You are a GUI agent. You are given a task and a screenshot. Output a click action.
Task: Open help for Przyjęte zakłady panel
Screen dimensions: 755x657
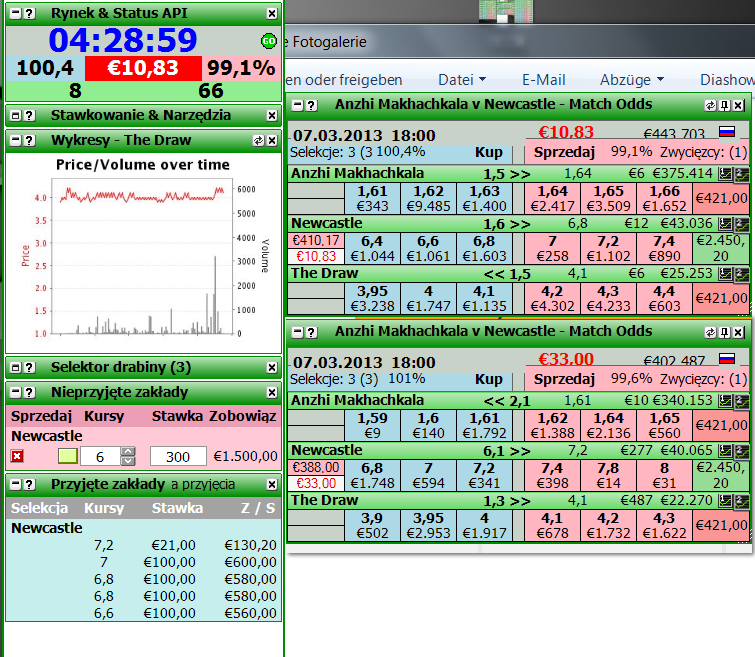(30, 485)
